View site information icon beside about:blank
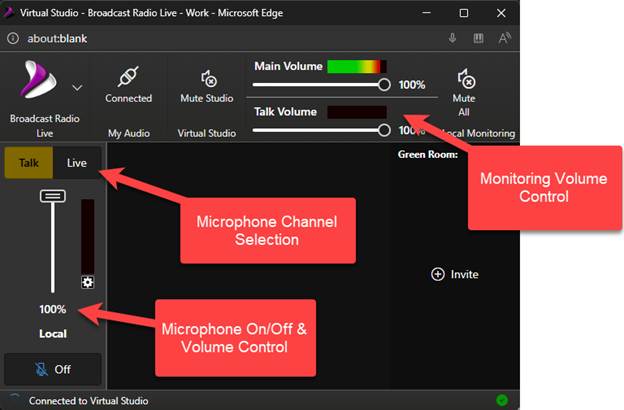 pos(13,38)
